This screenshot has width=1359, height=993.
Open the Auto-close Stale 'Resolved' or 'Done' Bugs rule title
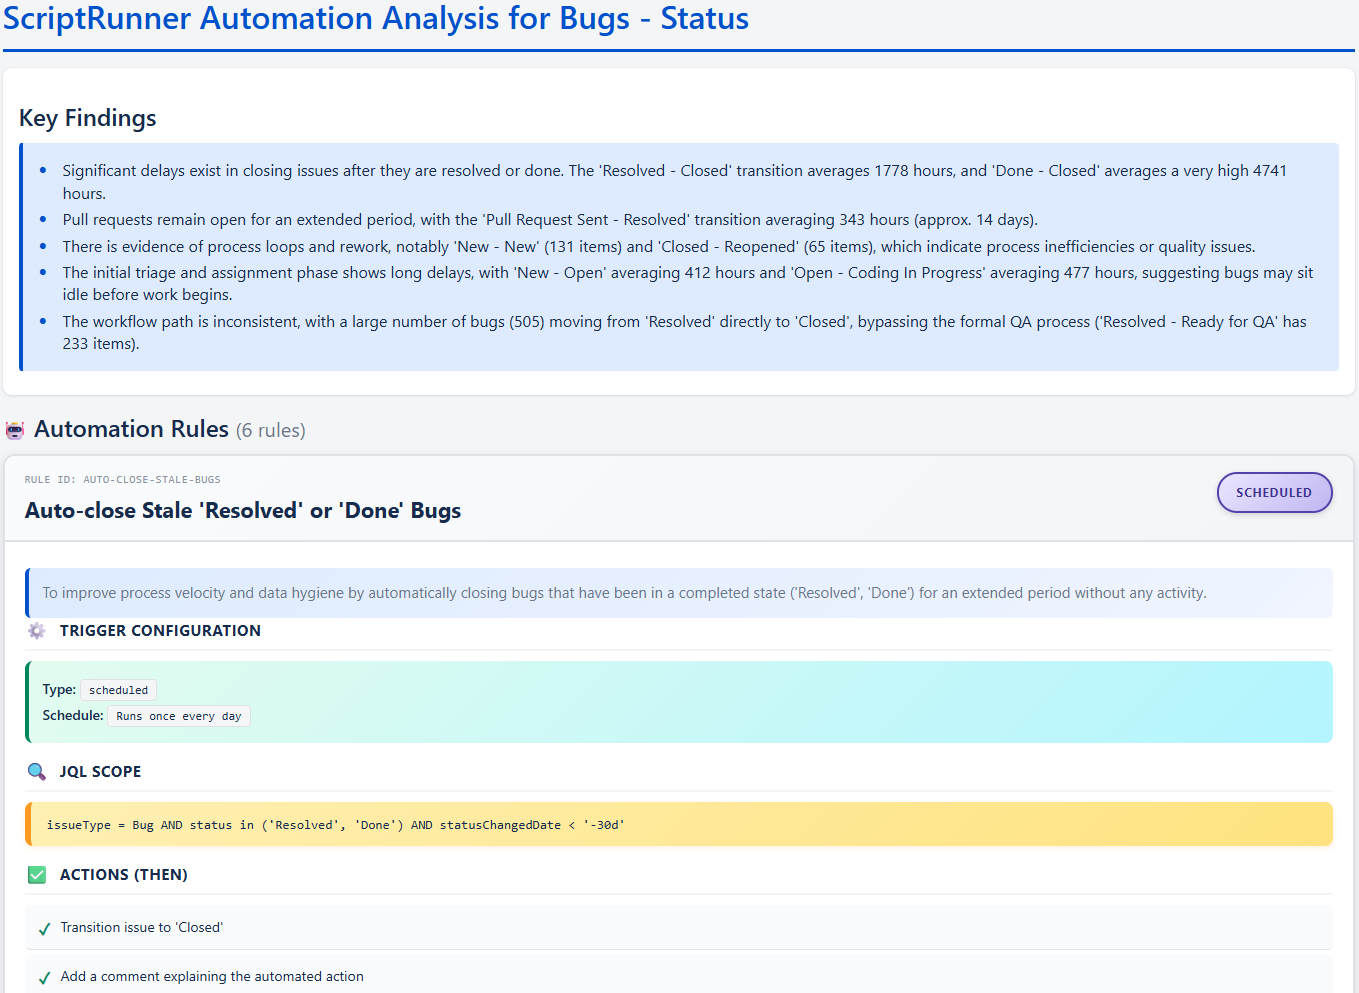[x=243, y=511]
